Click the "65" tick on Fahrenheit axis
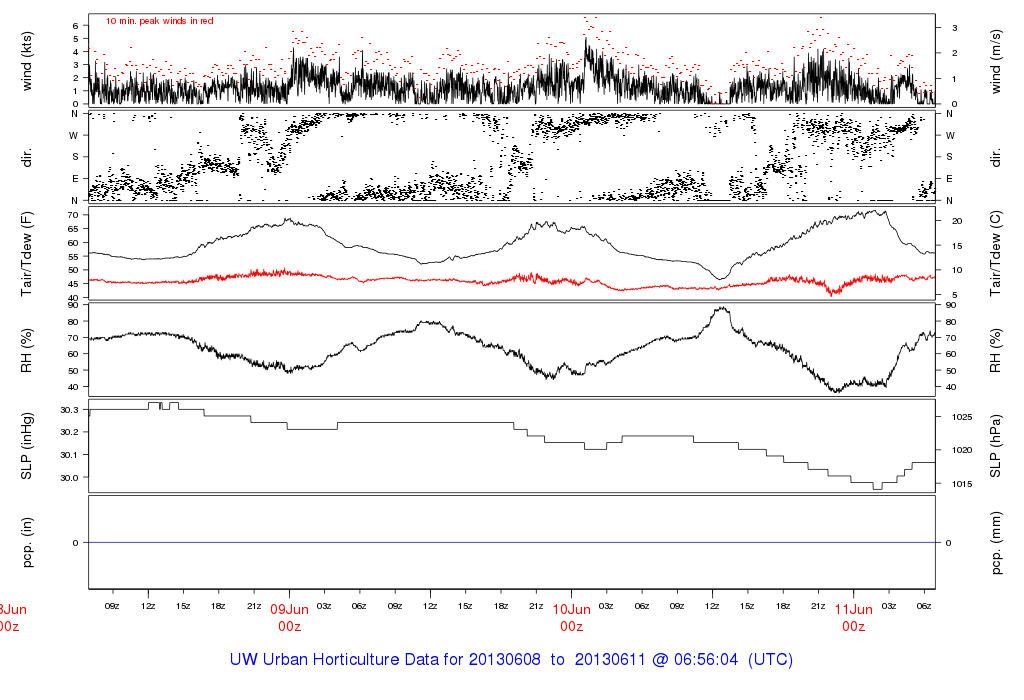The image size is (1024, 700). click(72, 229)
